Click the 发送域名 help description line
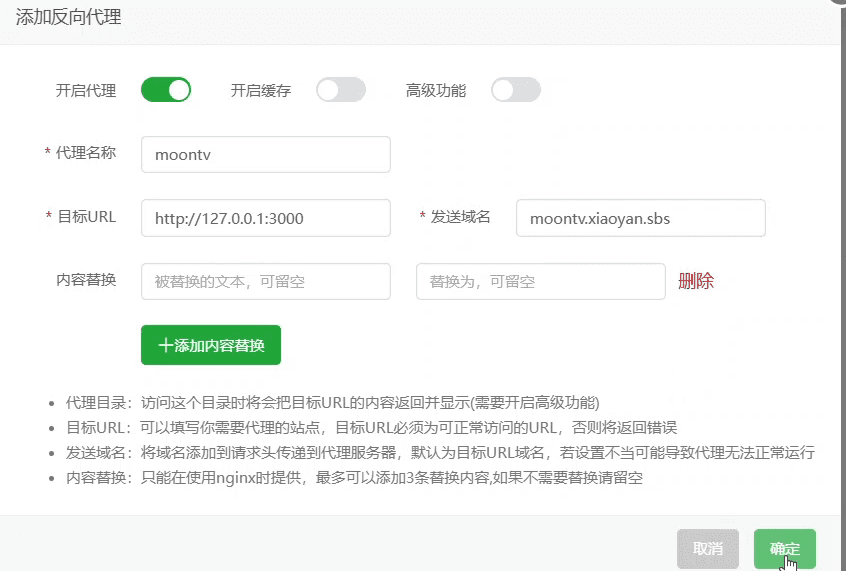Viewport: 846px width, 571px height. pos(440,453)
